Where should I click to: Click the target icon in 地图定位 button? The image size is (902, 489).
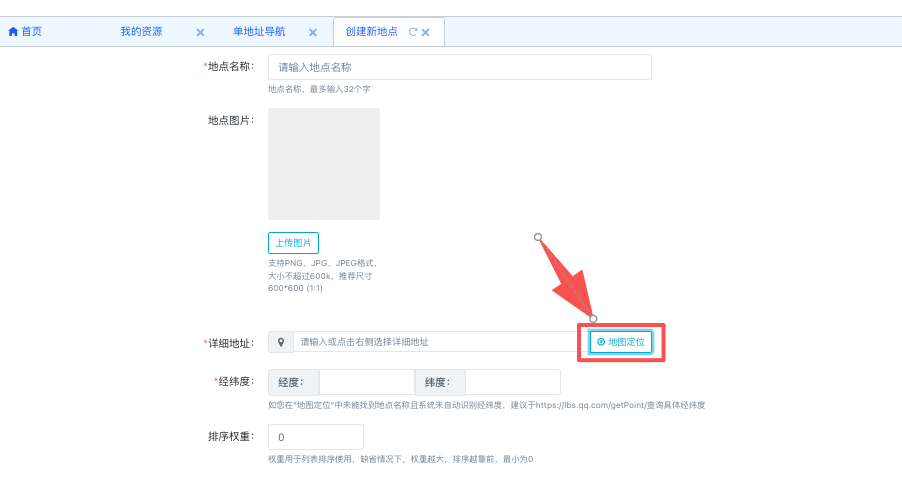pyautogui.click(x=601, y=342)
